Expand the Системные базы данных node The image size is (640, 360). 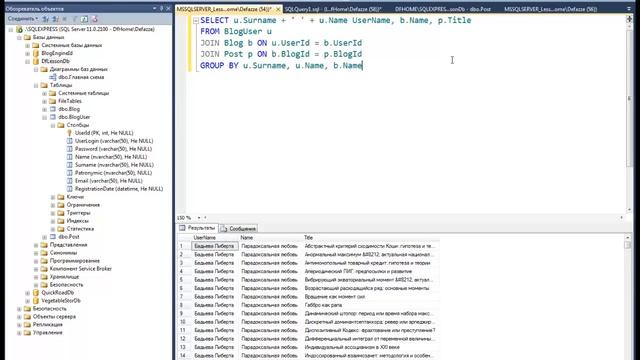(27, 45)
